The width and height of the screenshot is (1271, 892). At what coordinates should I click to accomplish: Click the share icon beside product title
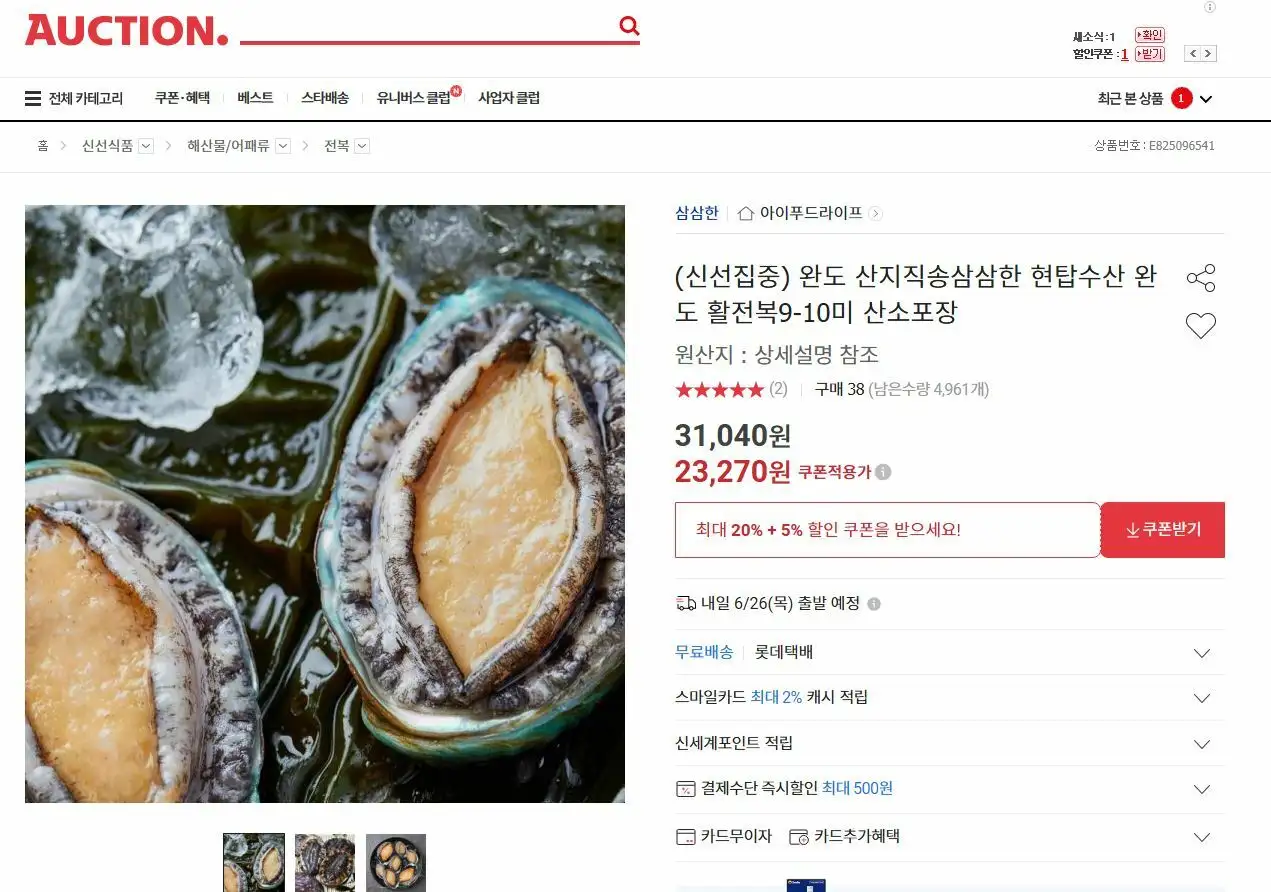click(x=1200, y=278)
